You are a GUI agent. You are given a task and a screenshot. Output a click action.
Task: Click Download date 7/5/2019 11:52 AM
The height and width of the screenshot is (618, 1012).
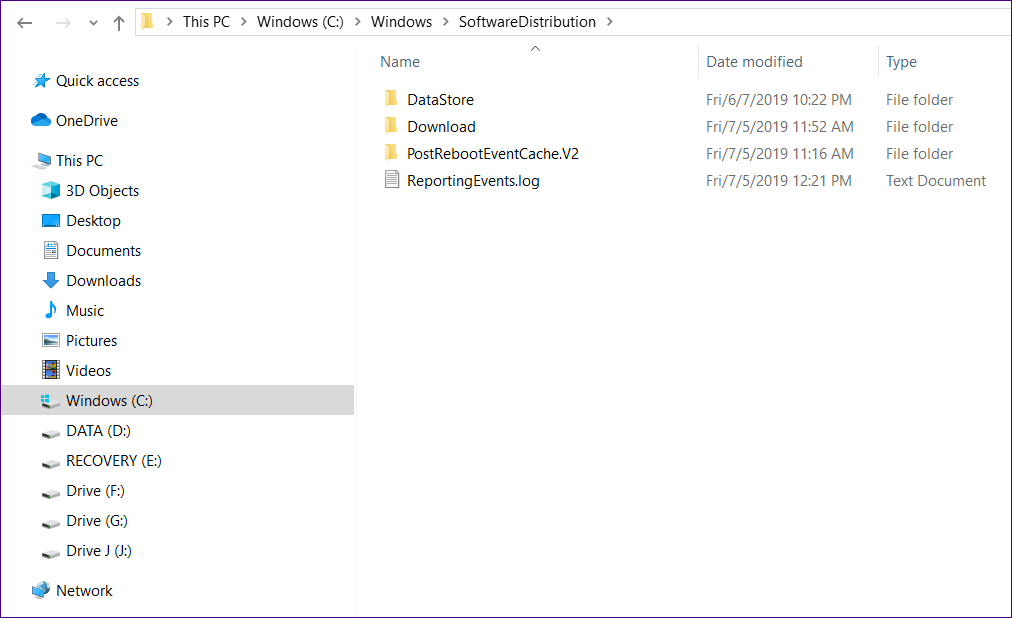pos(780,127)
